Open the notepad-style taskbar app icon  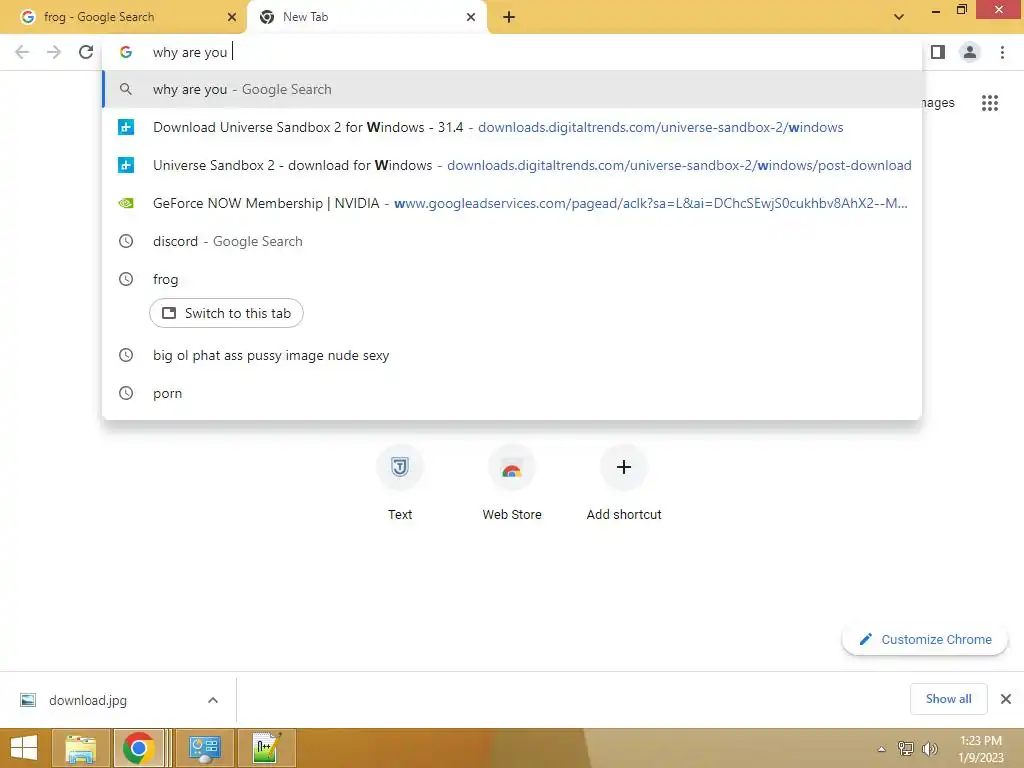click(267, 748)
